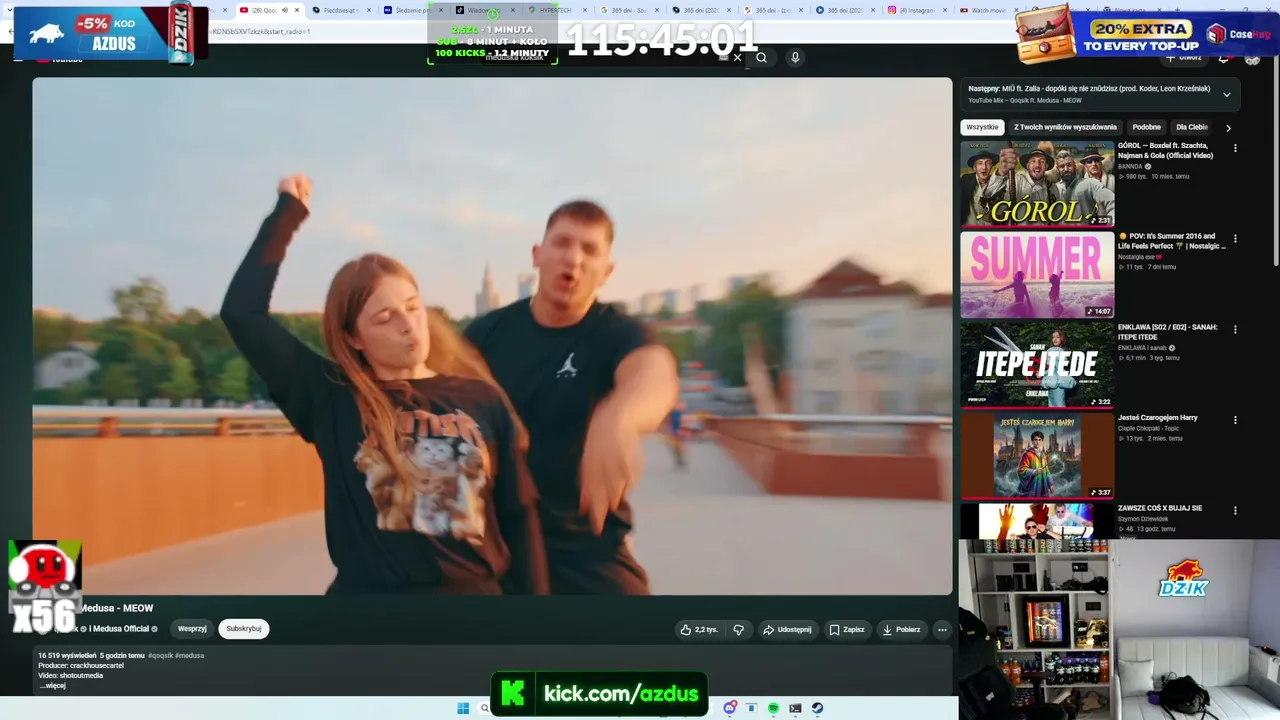Select the Wszystkie filter chip
This screenshot has width=1280, height=720.
pyautogui.click(x=982, y=127)
